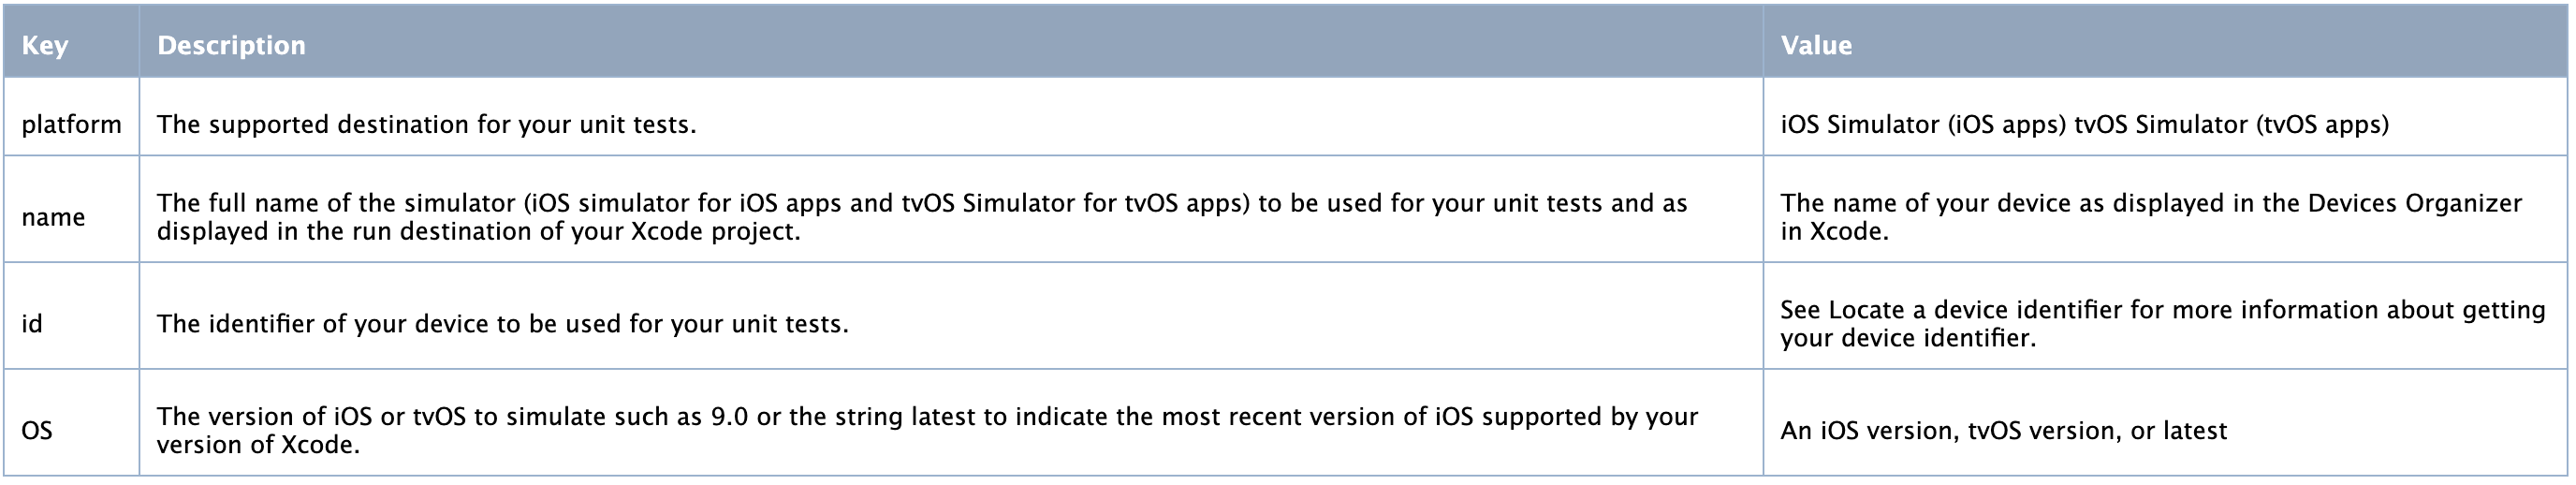Select the name key cell
The width and height of the screenshot is (2576, 485).
point(71,217)
